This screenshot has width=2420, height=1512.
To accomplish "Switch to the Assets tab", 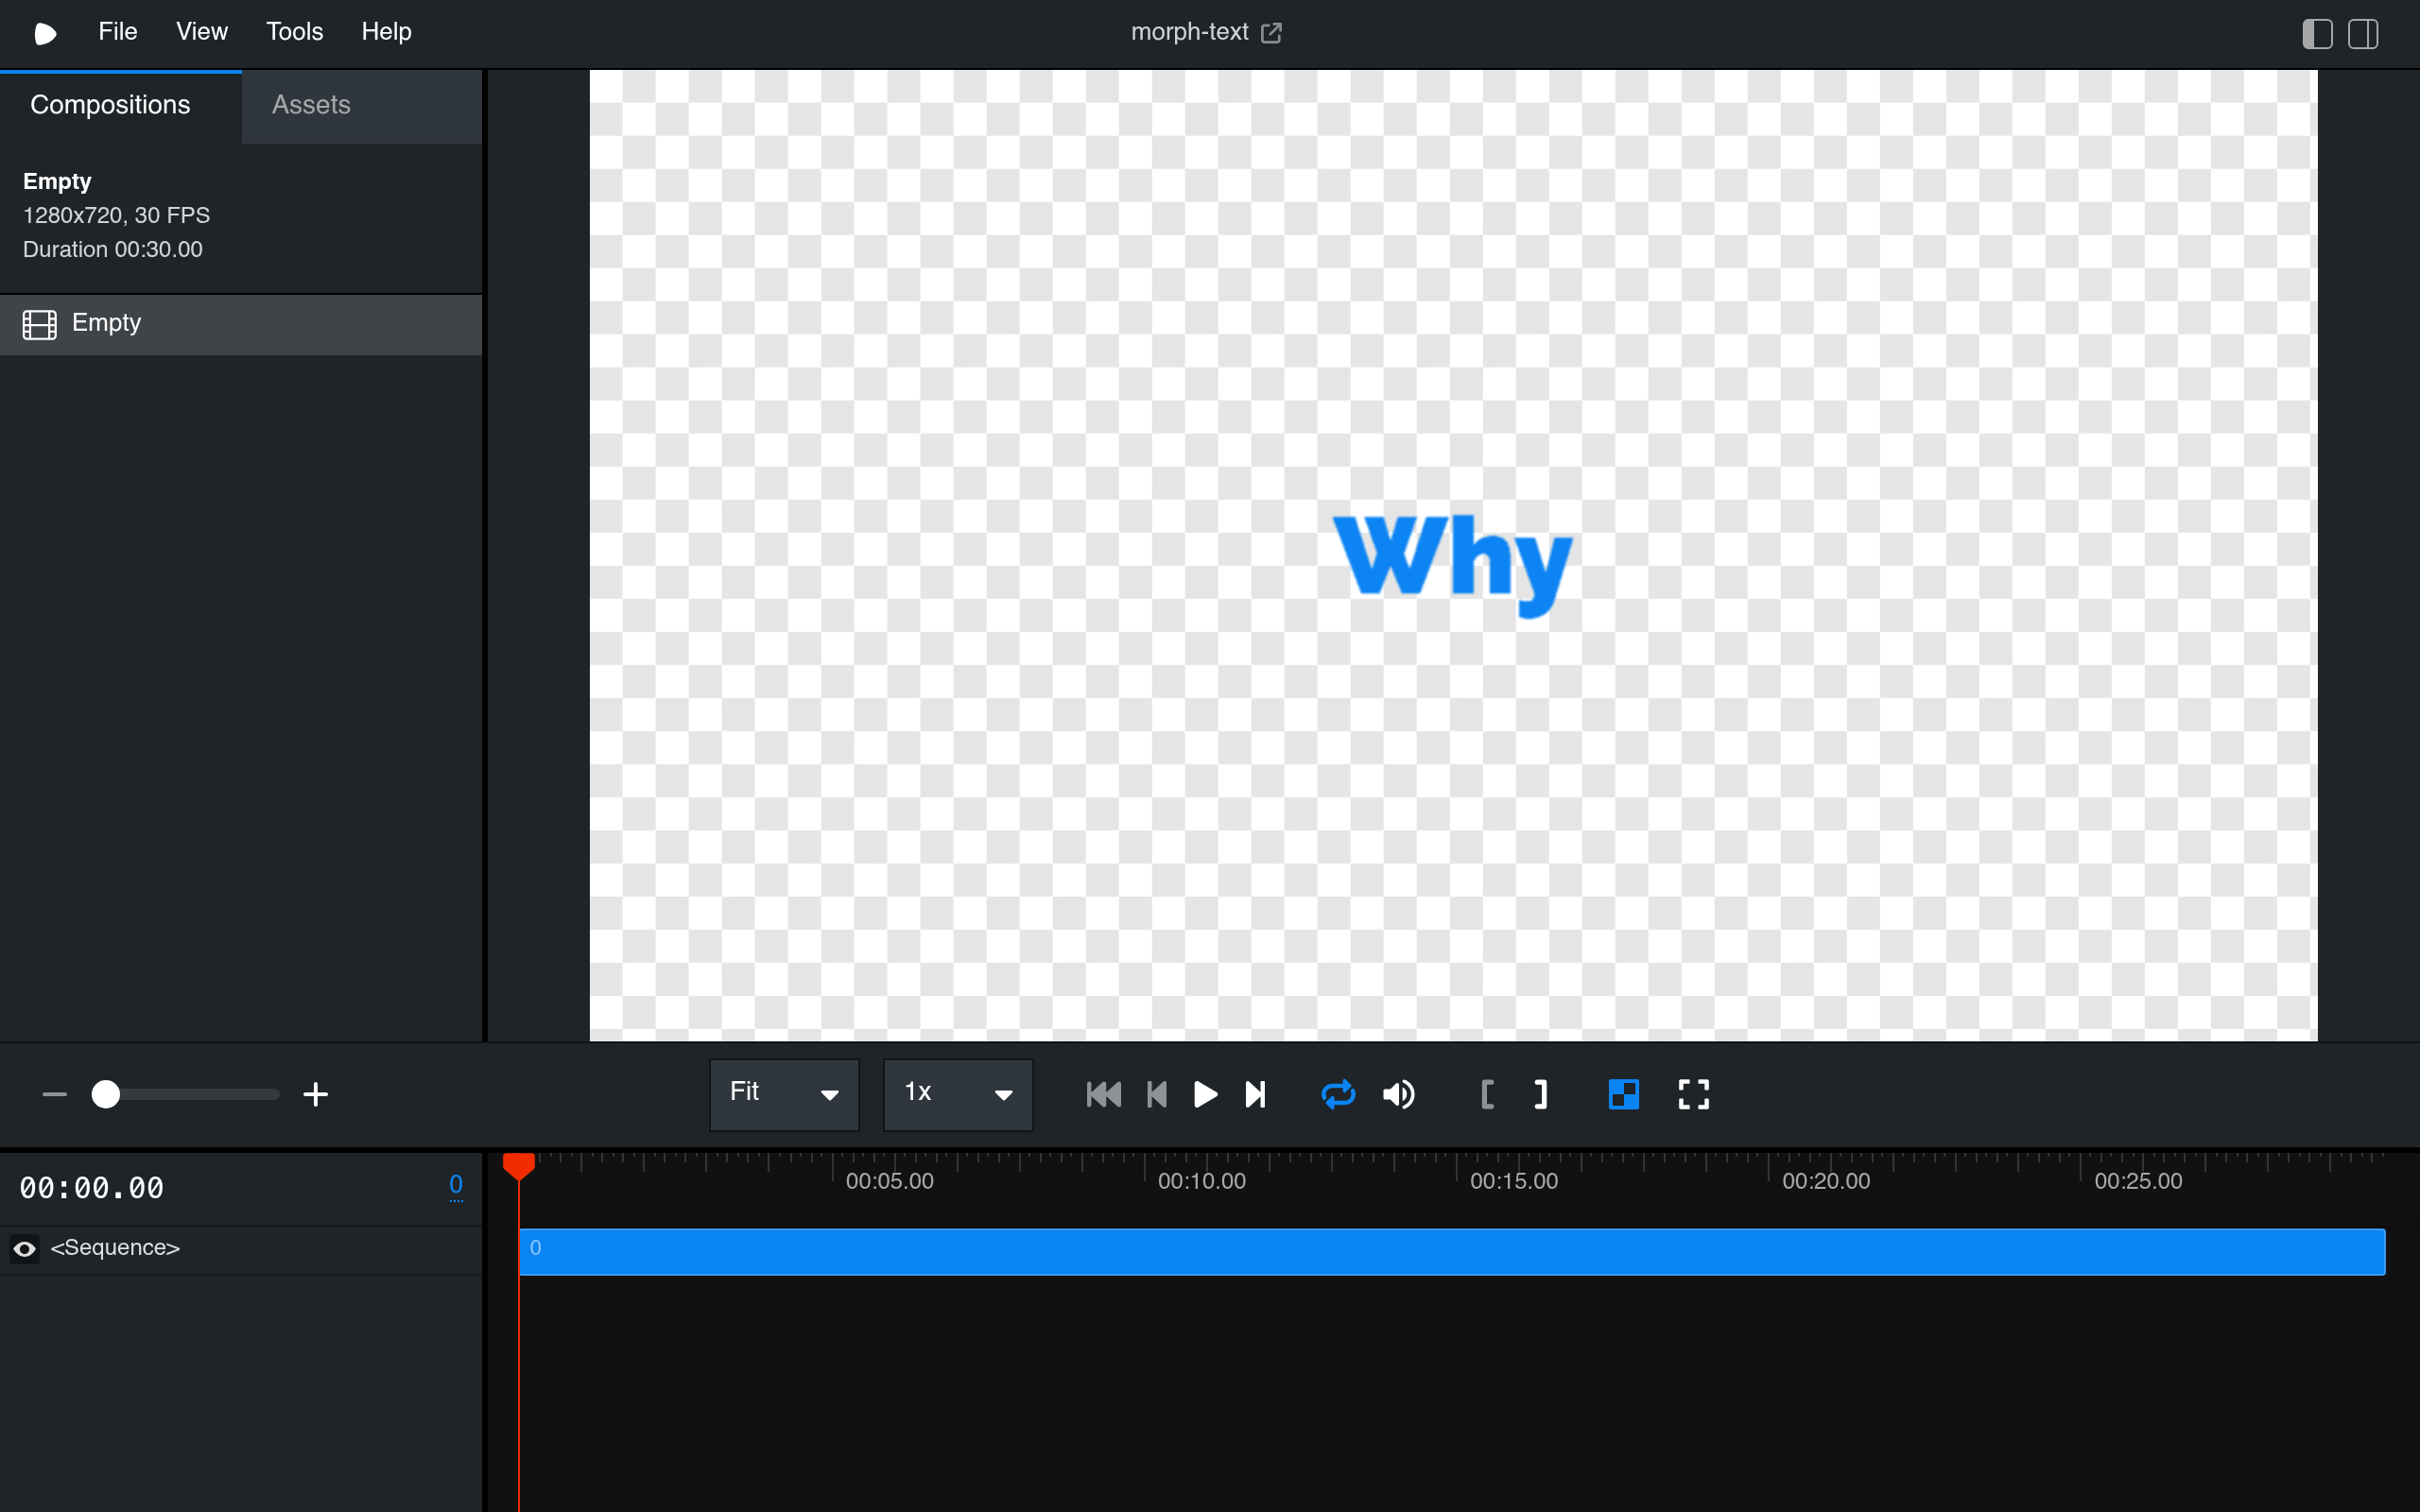I will tap(361, 106).
